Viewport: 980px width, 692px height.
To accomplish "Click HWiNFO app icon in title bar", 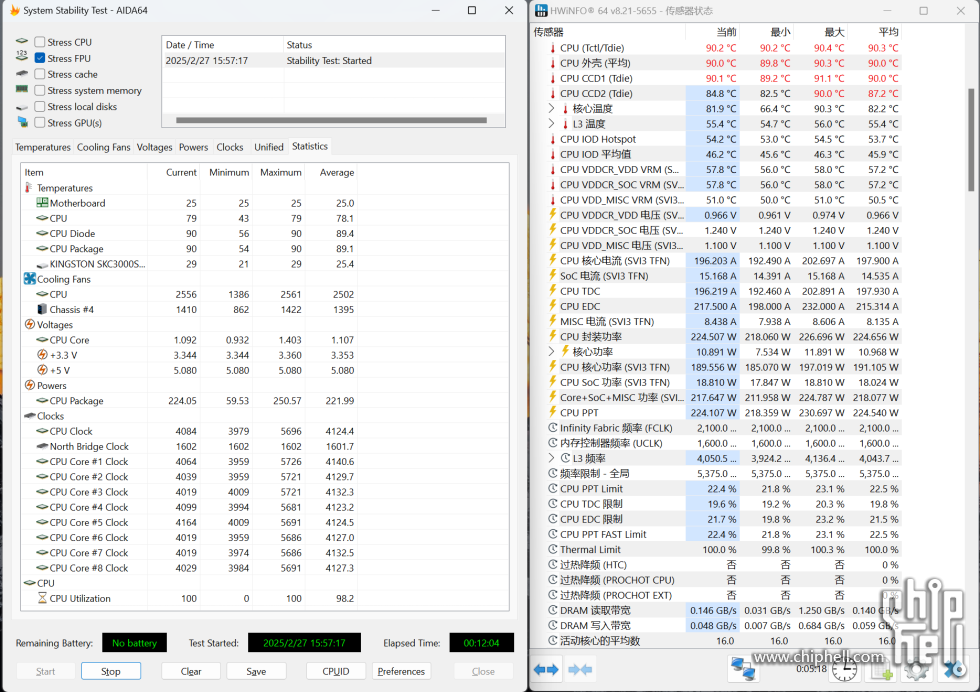I will [x=541, y=11].
